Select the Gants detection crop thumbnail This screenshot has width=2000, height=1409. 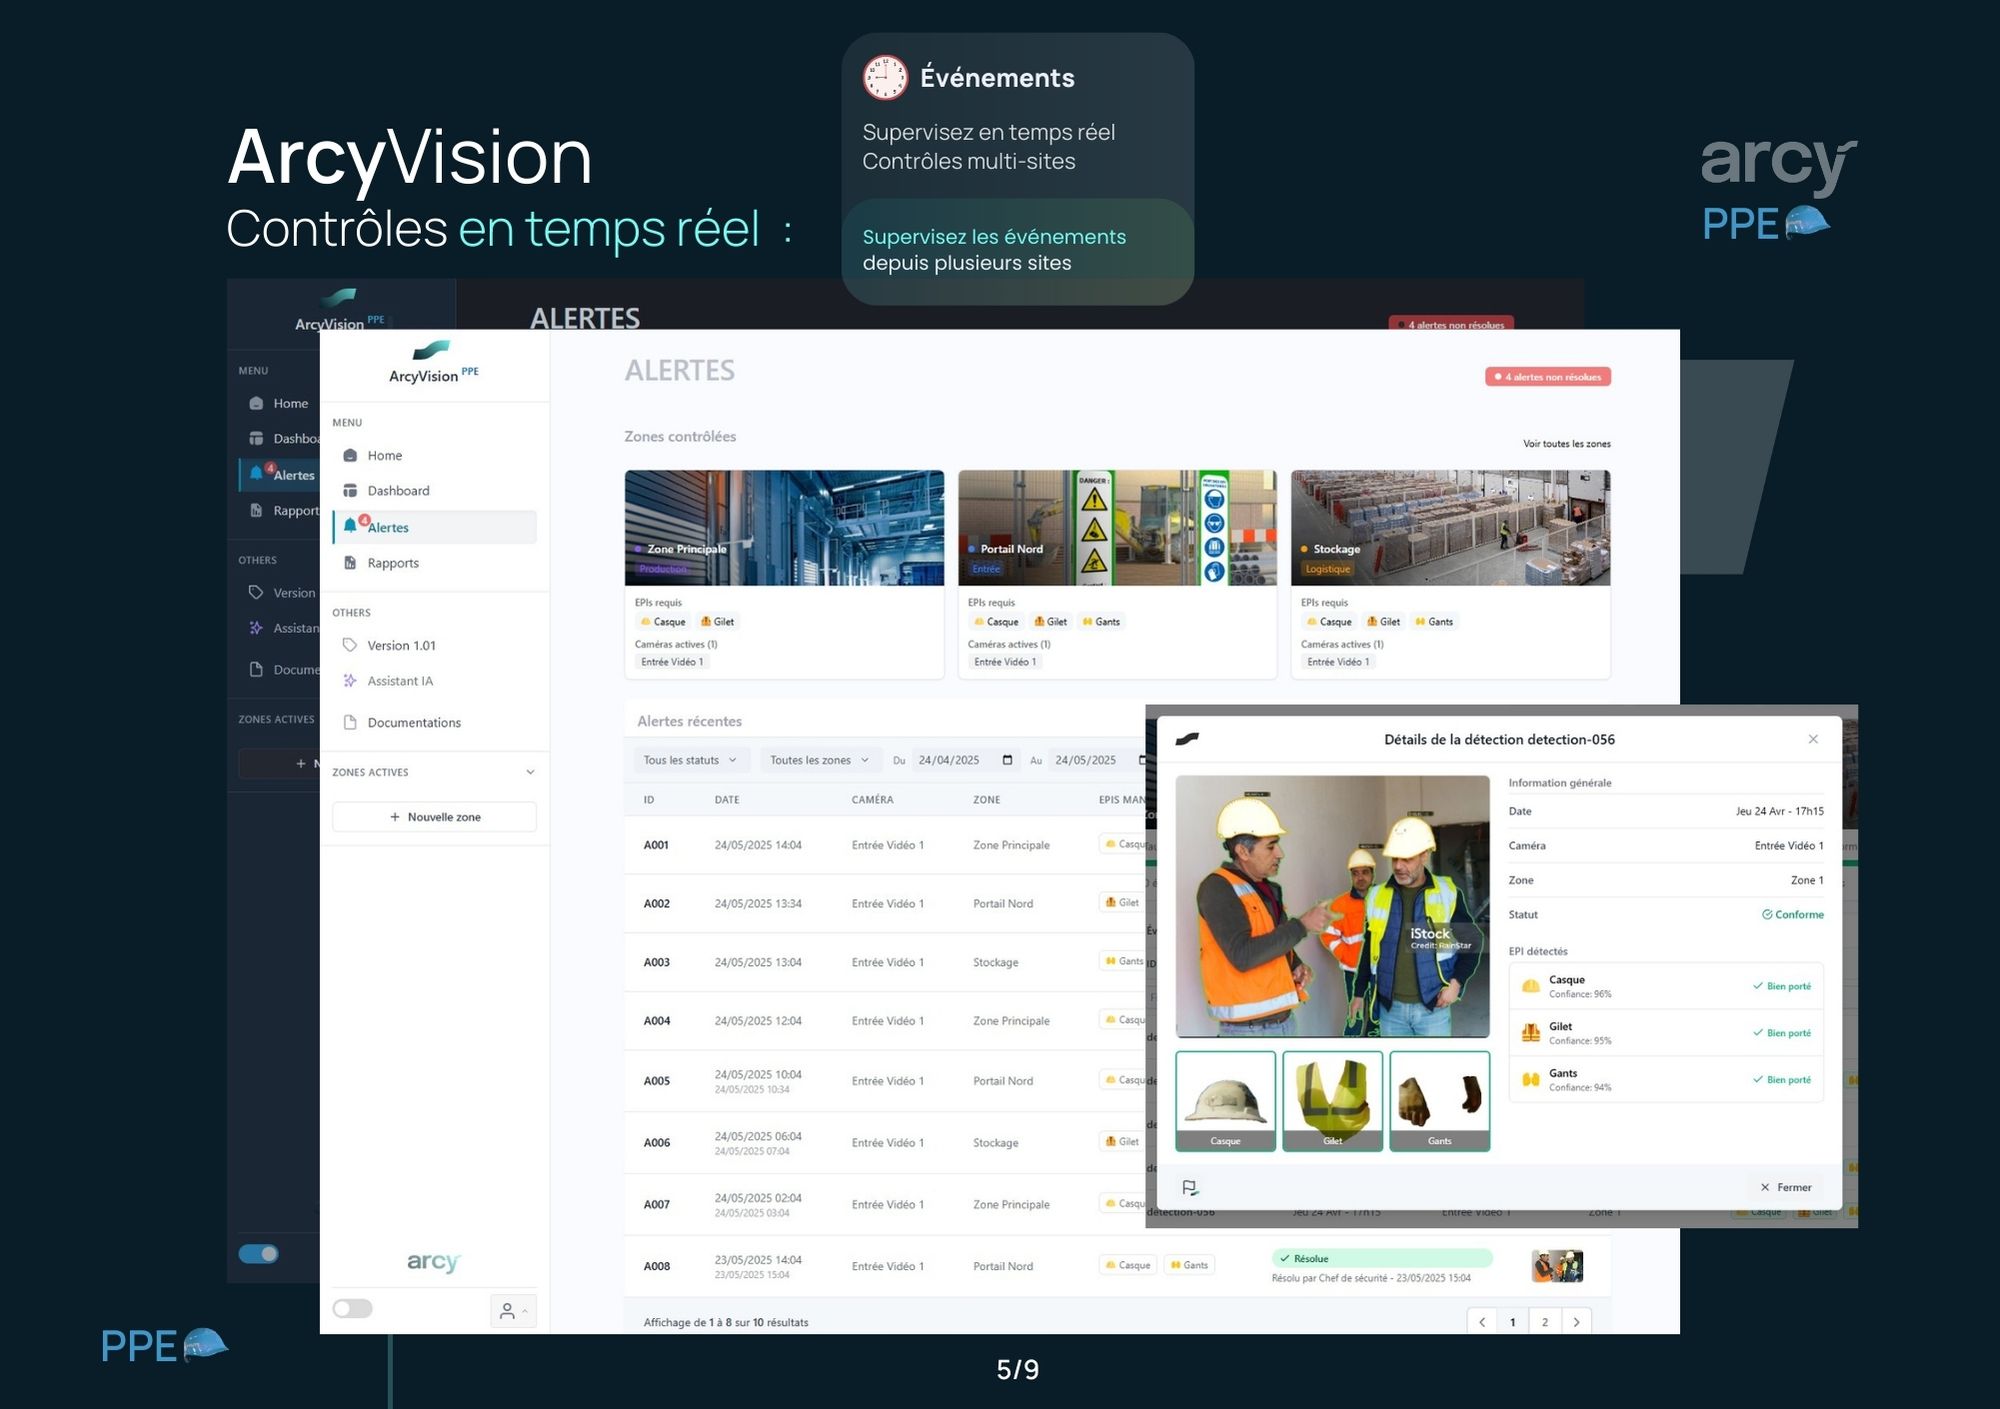pyautogui.click(x=1440, y=1101)
